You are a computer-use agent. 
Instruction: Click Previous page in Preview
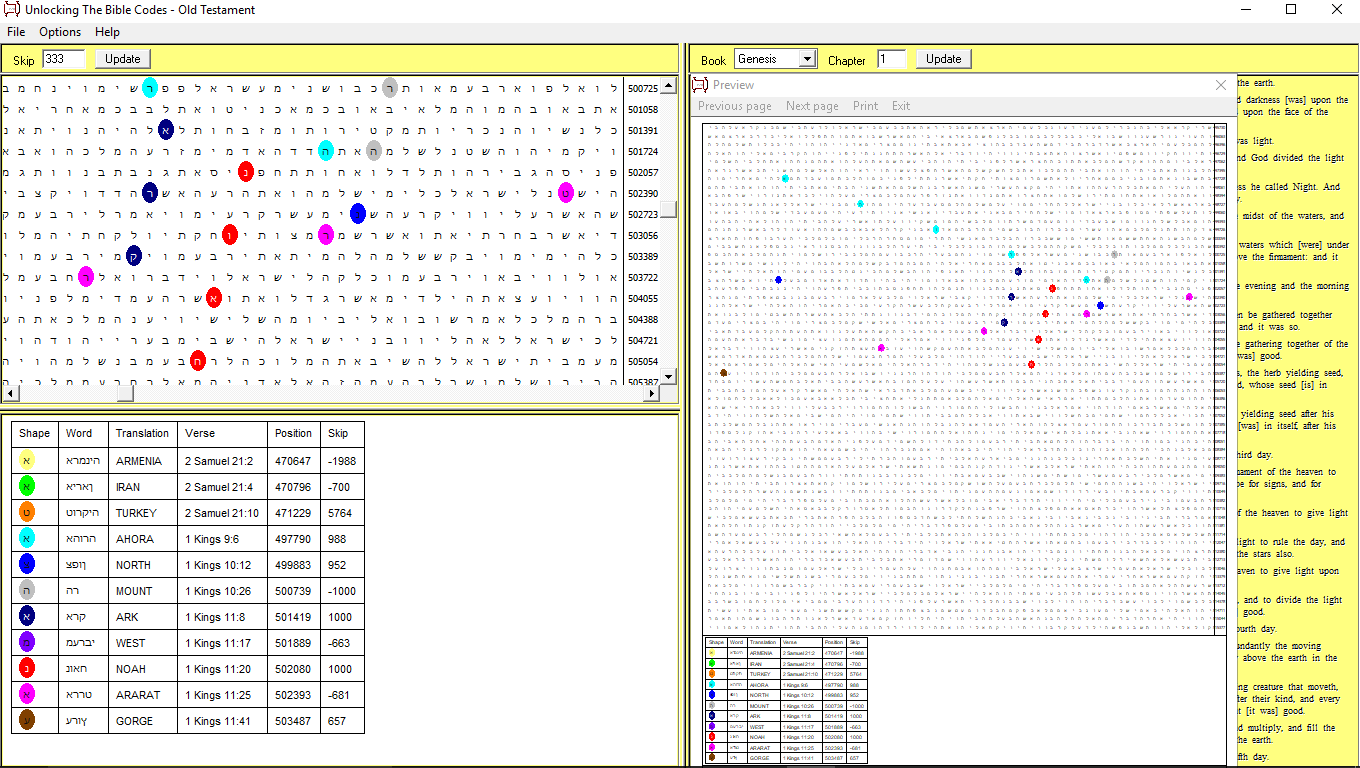click(x=735, y=106)
